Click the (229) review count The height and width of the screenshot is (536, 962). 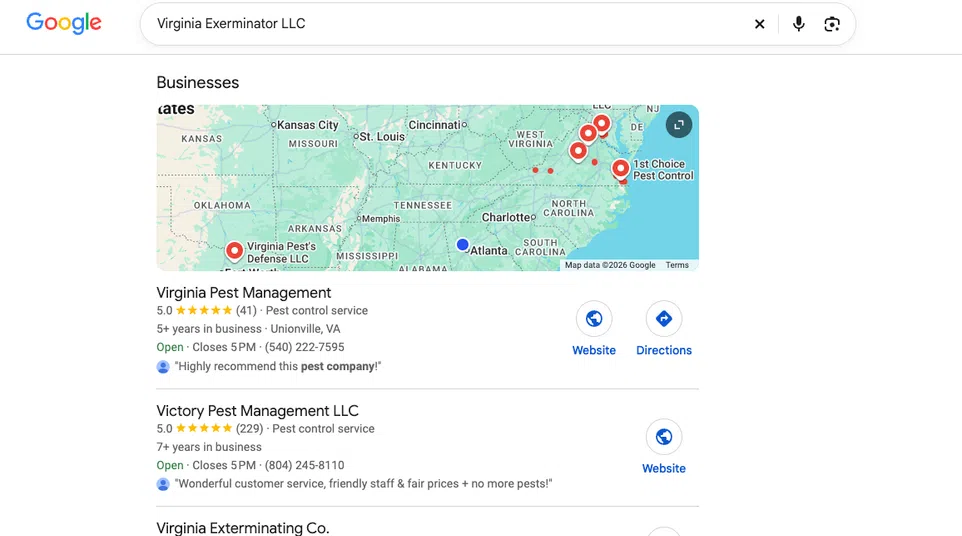pos(249,429)
